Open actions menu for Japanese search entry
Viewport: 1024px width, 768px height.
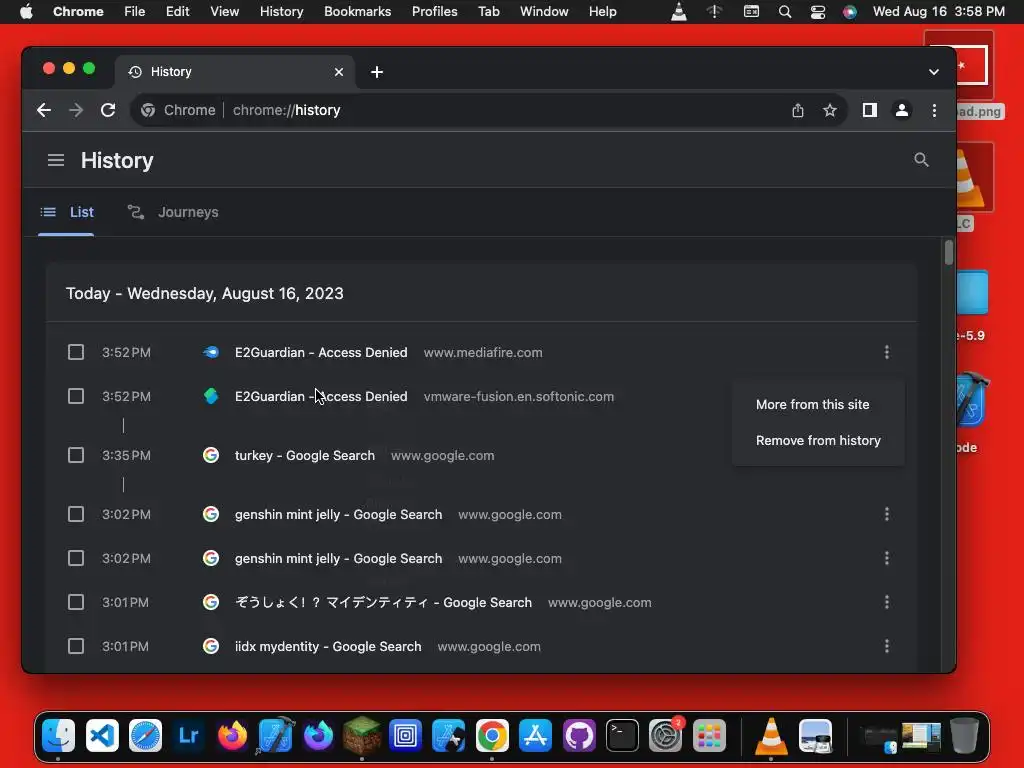(886, 602)
